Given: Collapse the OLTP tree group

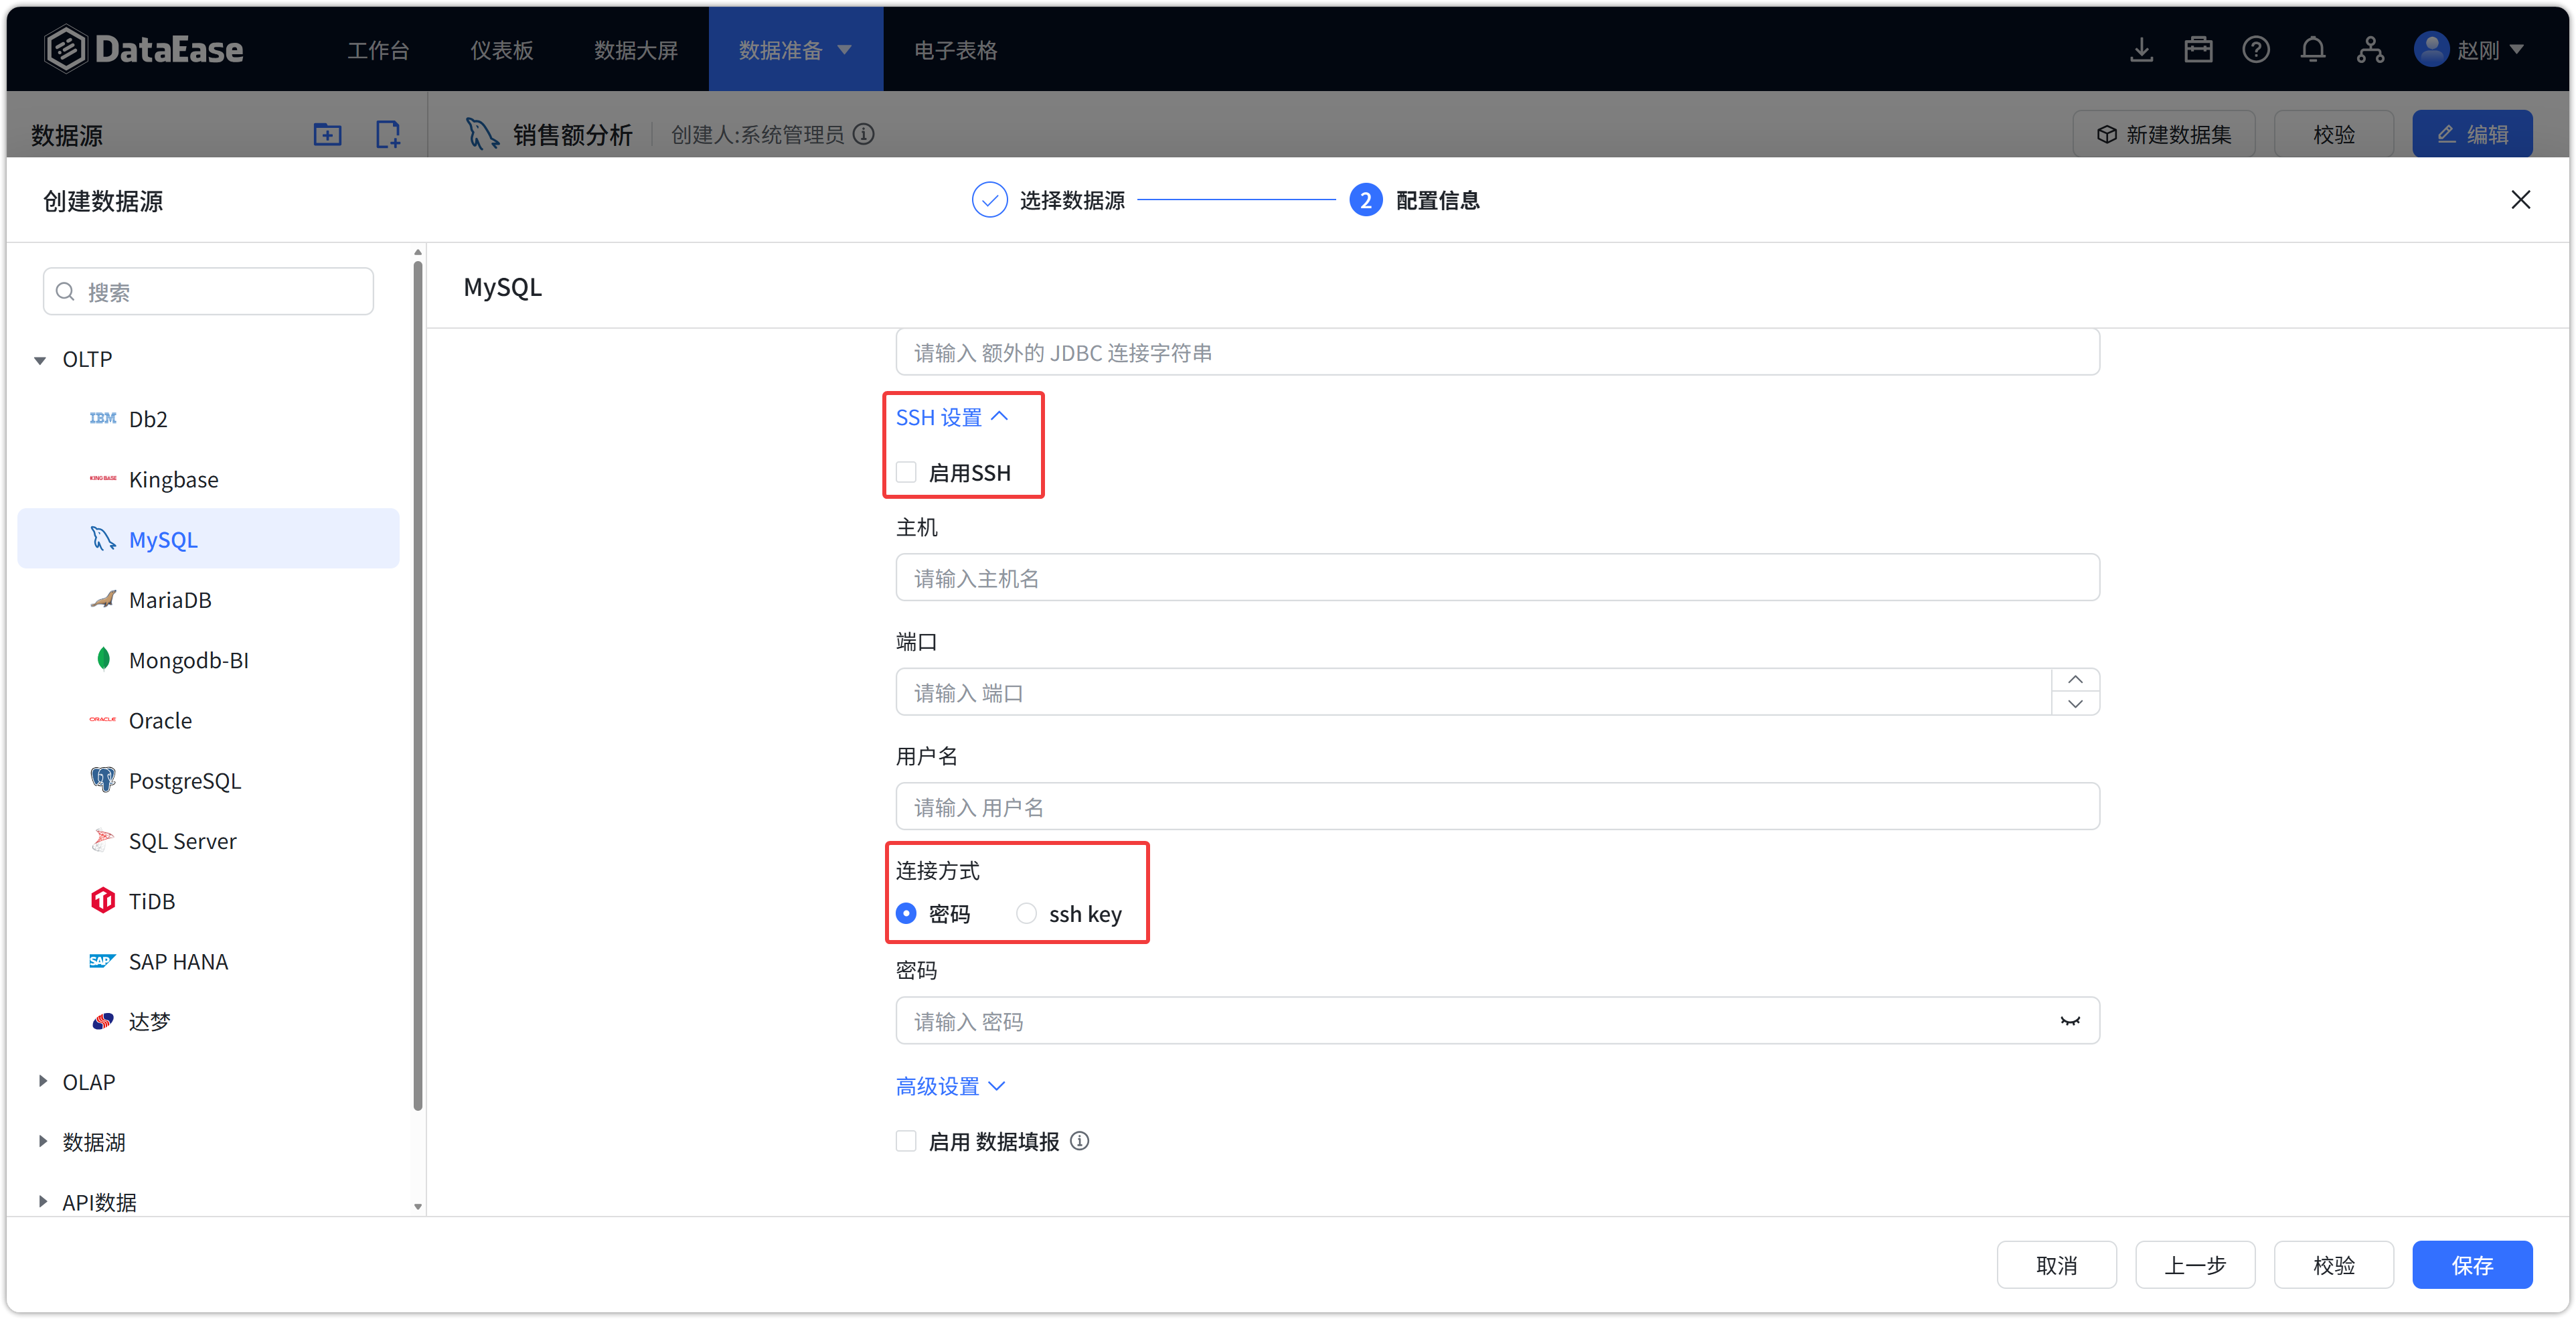Looking at the screenshot, I should (40, 360).
